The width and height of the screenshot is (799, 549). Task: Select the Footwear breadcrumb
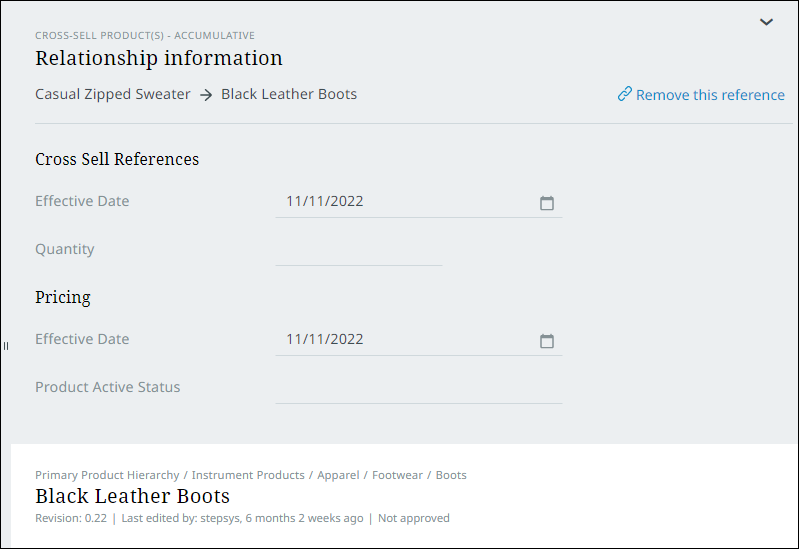[x=397, y=475]
